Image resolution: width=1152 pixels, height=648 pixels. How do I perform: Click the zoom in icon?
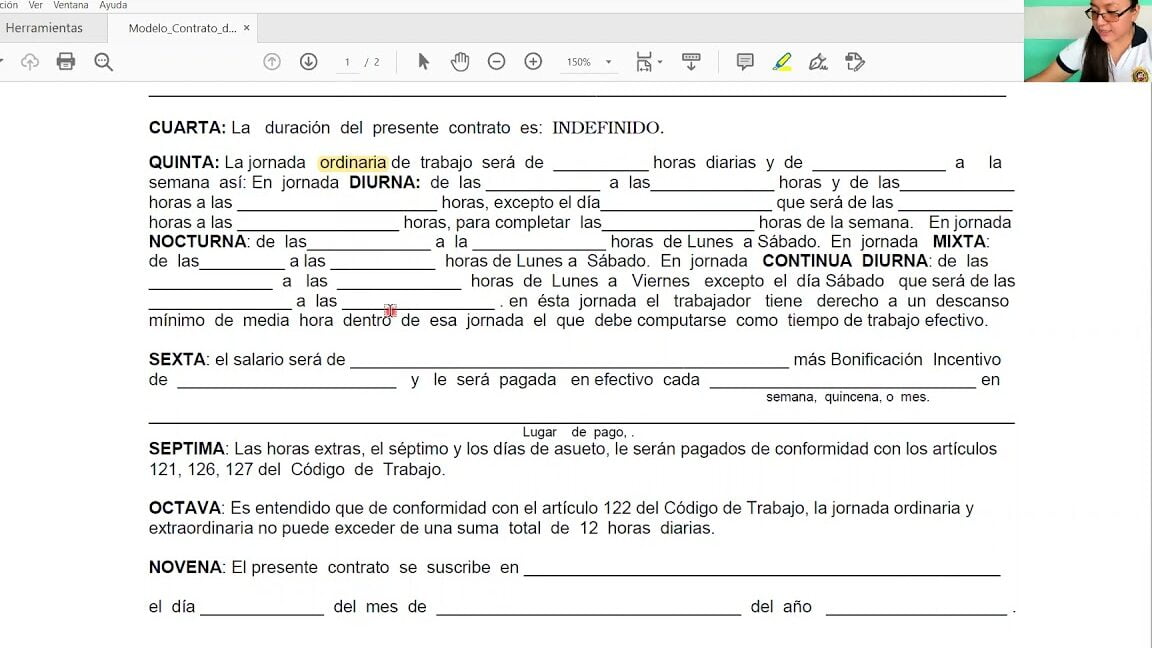coord(533,61)
